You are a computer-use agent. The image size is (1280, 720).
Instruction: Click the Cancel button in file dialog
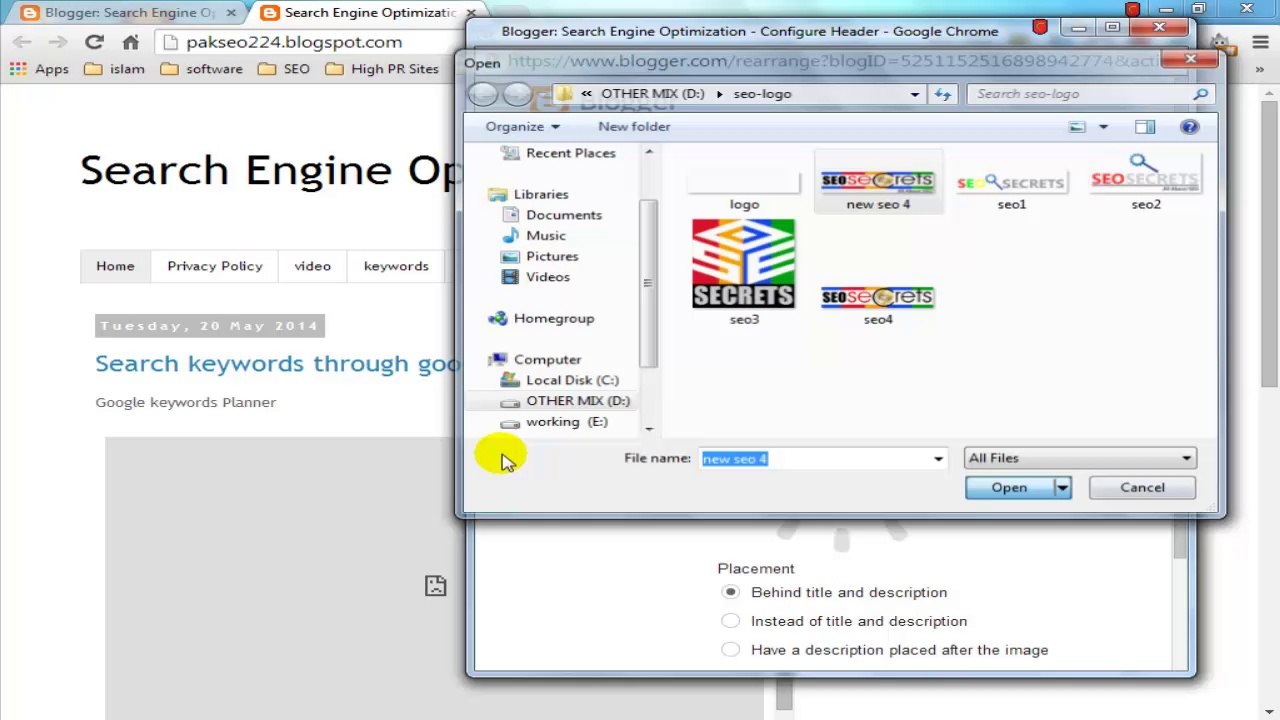pyautogui.click(x=1142, y=488)
